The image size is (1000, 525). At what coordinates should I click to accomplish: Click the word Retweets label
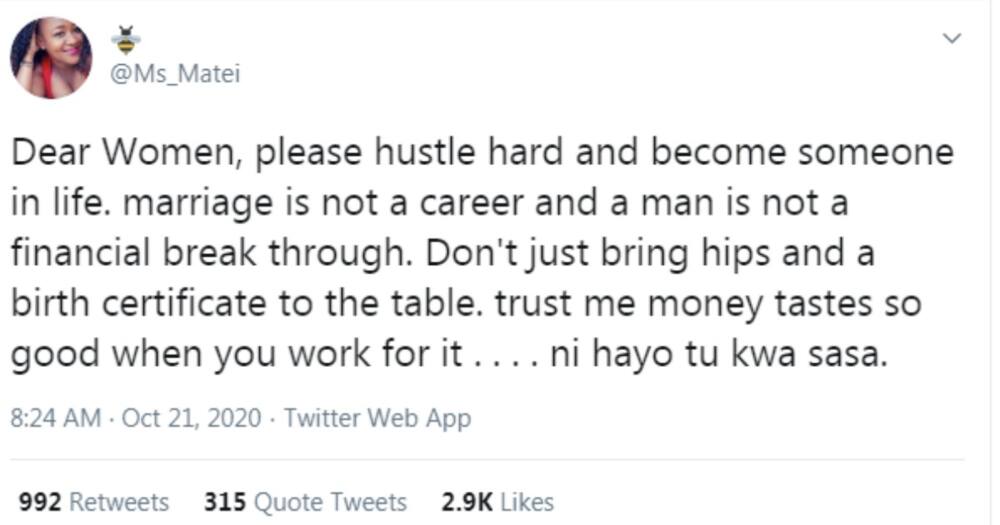click(119, 502)
